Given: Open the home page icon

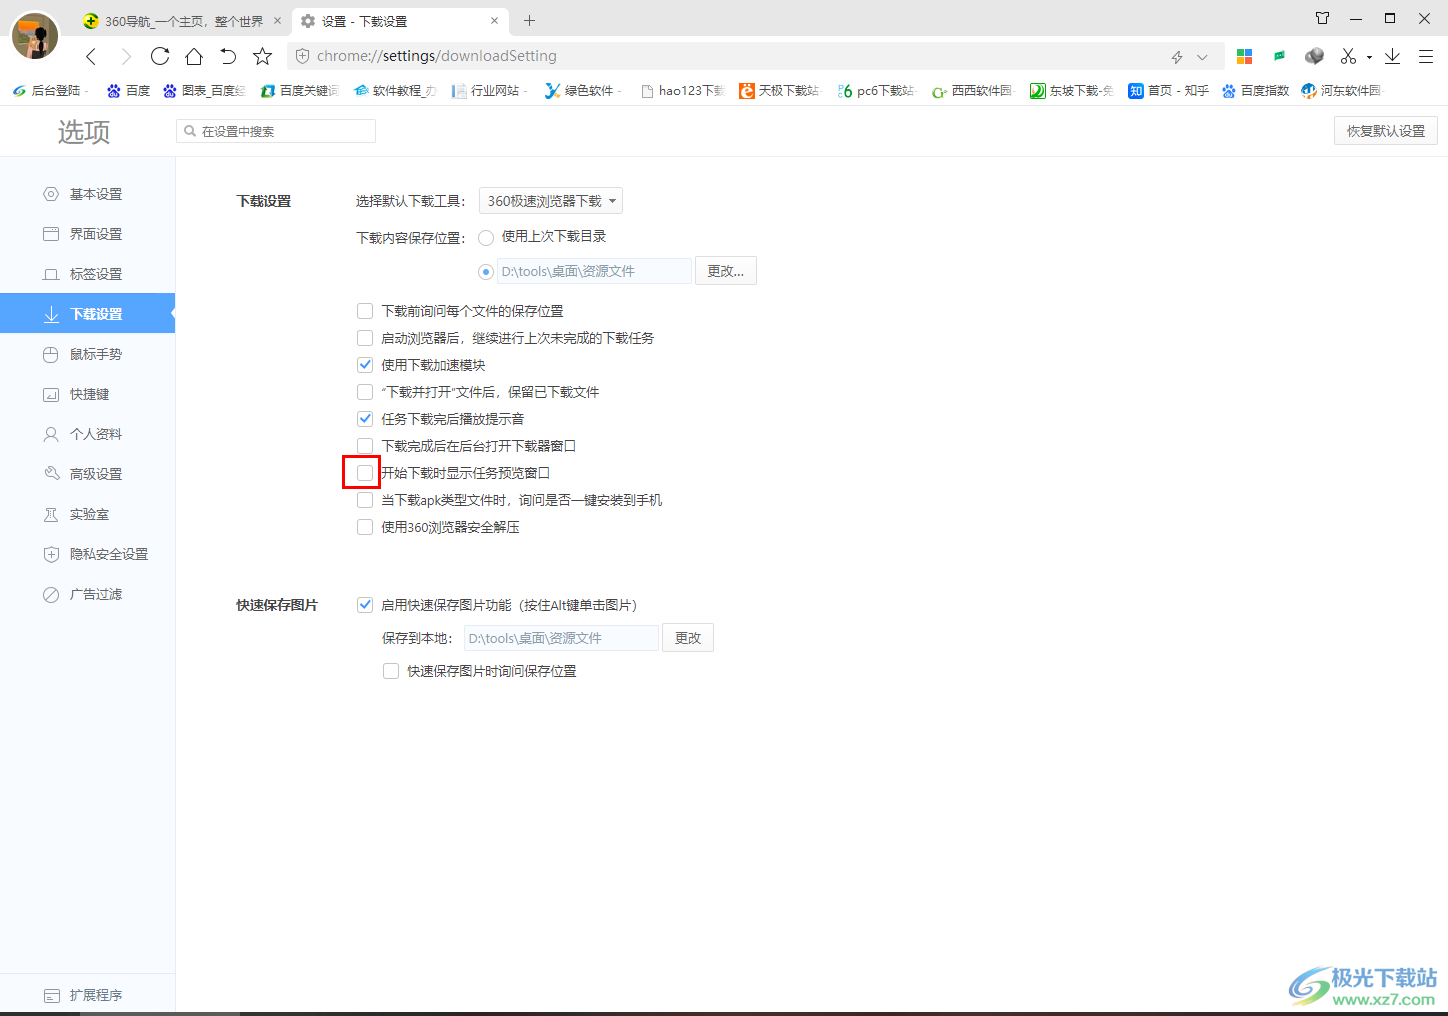Looking at the screenshot, I should point(194,56).
